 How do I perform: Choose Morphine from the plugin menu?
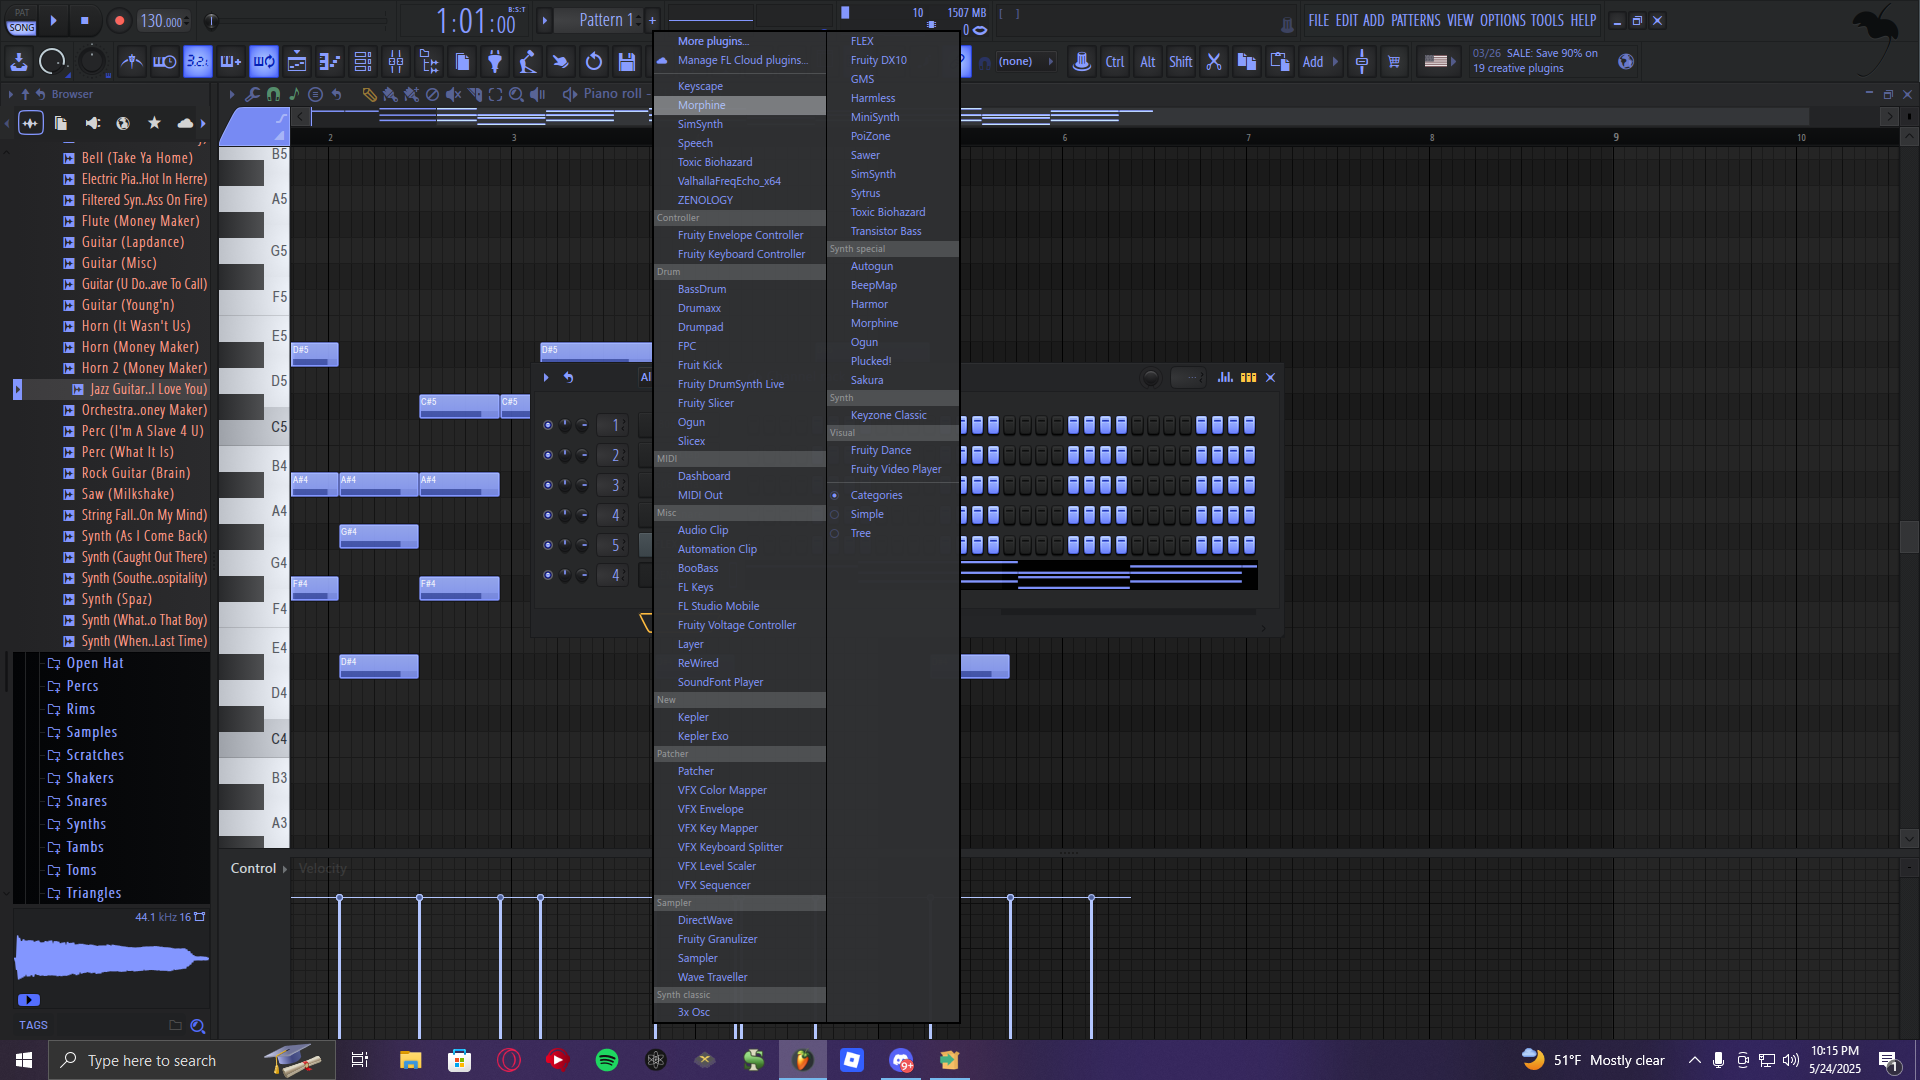coord(702,105)
